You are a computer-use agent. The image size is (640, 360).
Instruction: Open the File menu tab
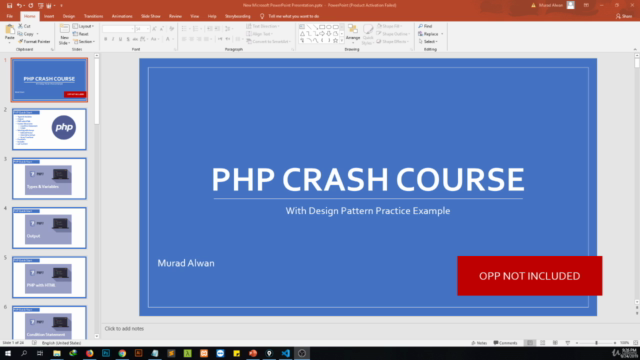[10, 16]
